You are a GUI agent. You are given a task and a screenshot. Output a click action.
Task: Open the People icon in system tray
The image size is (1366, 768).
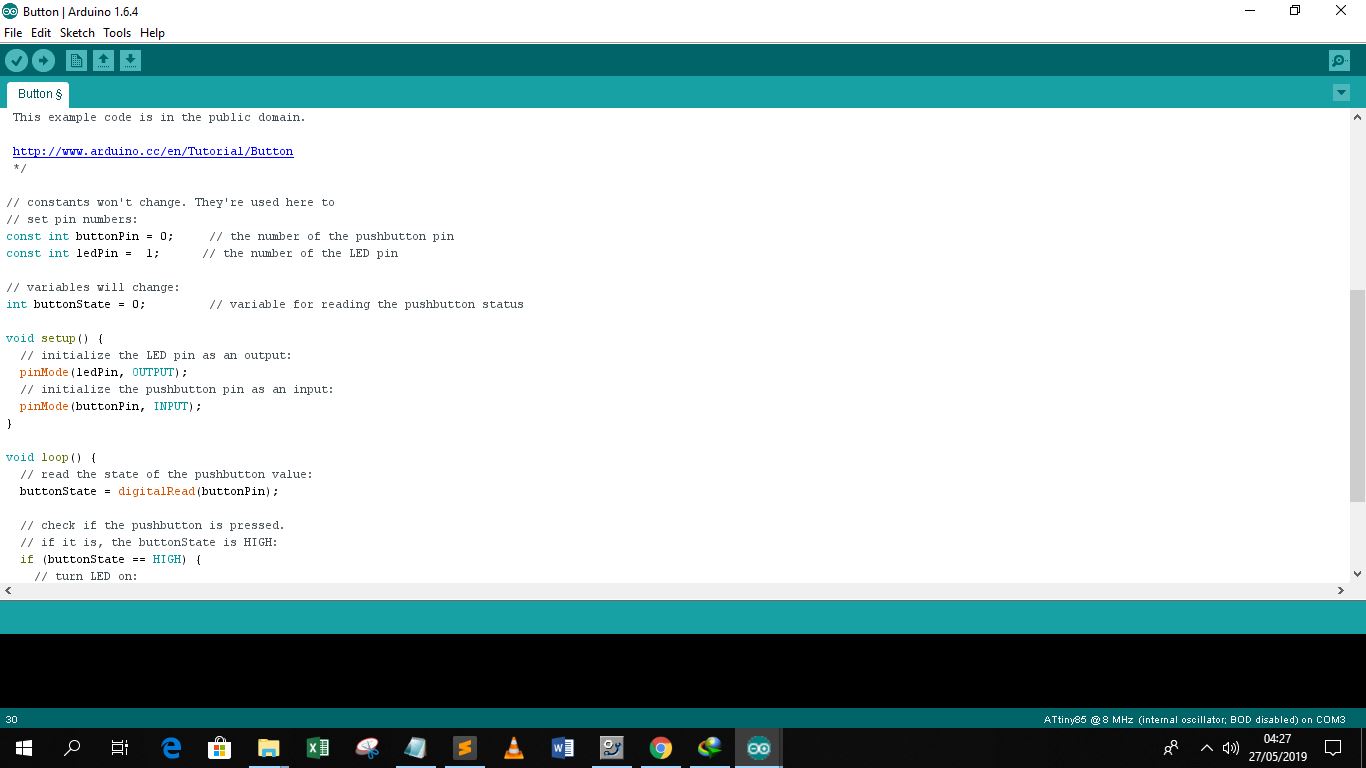point(1171,748)
